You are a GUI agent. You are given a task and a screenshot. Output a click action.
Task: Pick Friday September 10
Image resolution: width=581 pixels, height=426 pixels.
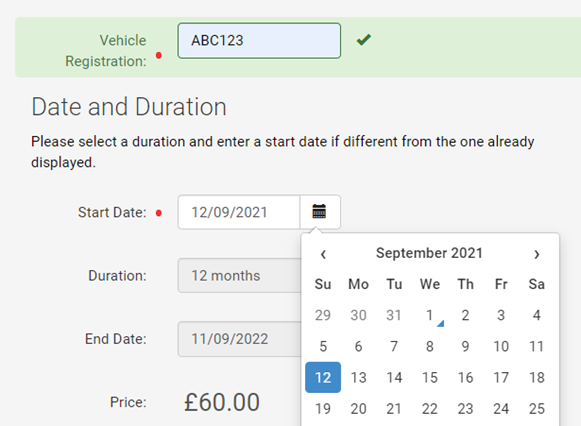(501, 346)
